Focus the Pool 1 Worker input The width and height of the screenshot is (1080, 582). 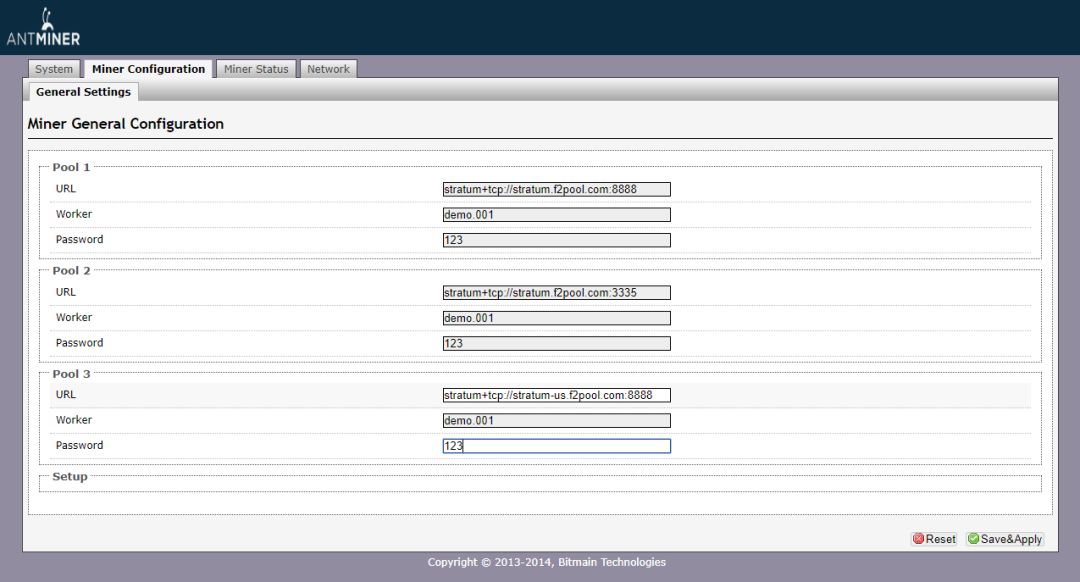(x=556, y=215)
